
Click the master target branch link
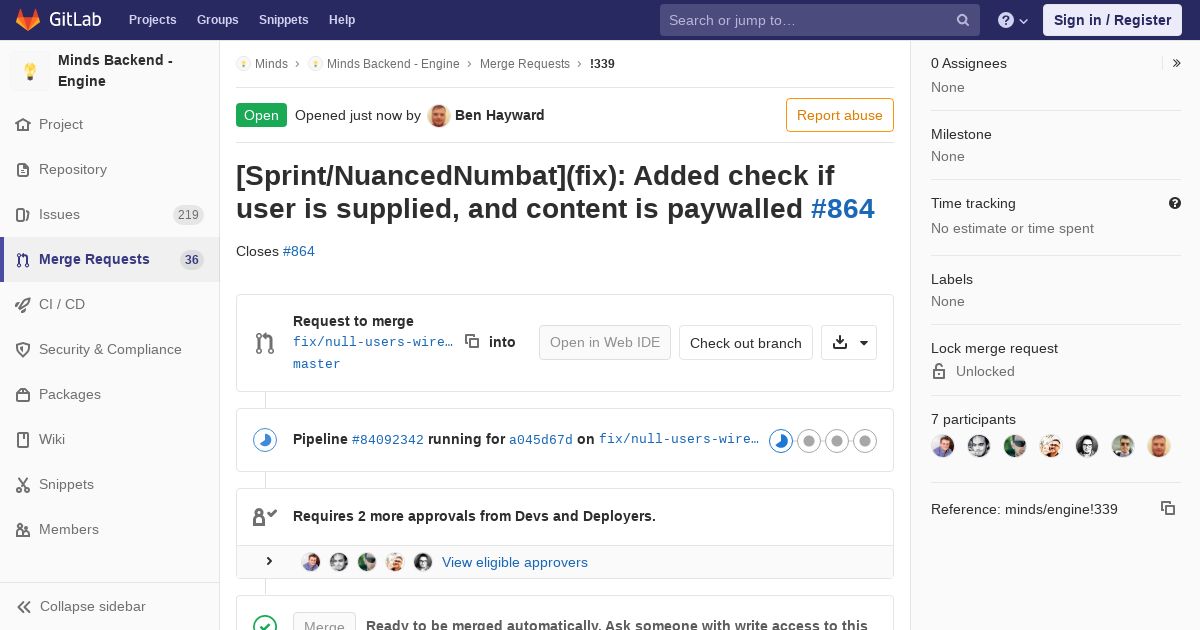point(317,364)
